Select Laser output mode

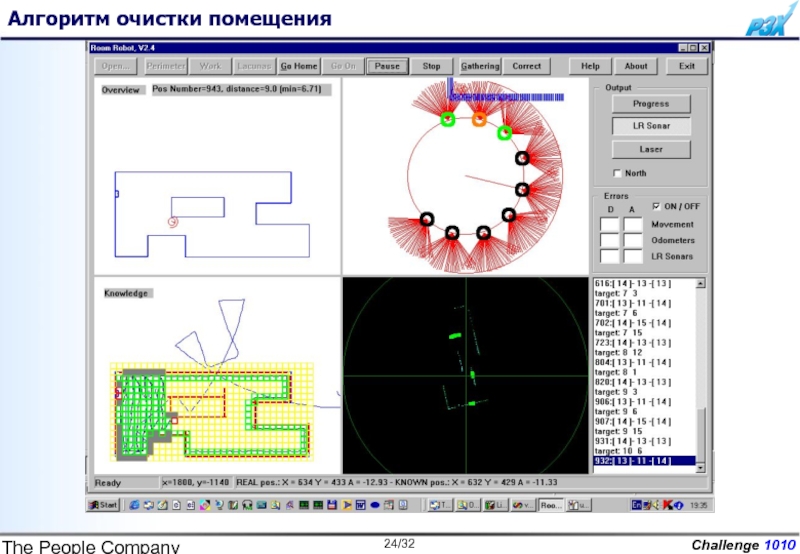click(x=651, y=149)
